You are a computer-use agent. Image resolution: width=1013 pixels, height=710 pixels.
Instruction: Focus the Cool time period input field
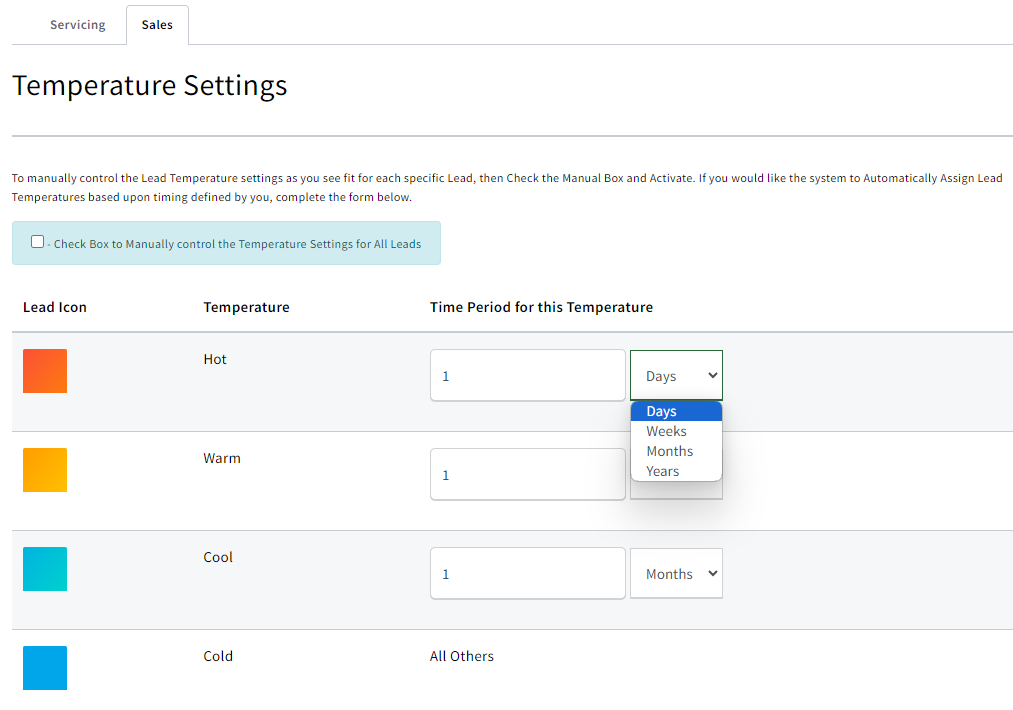coord(527,574)
